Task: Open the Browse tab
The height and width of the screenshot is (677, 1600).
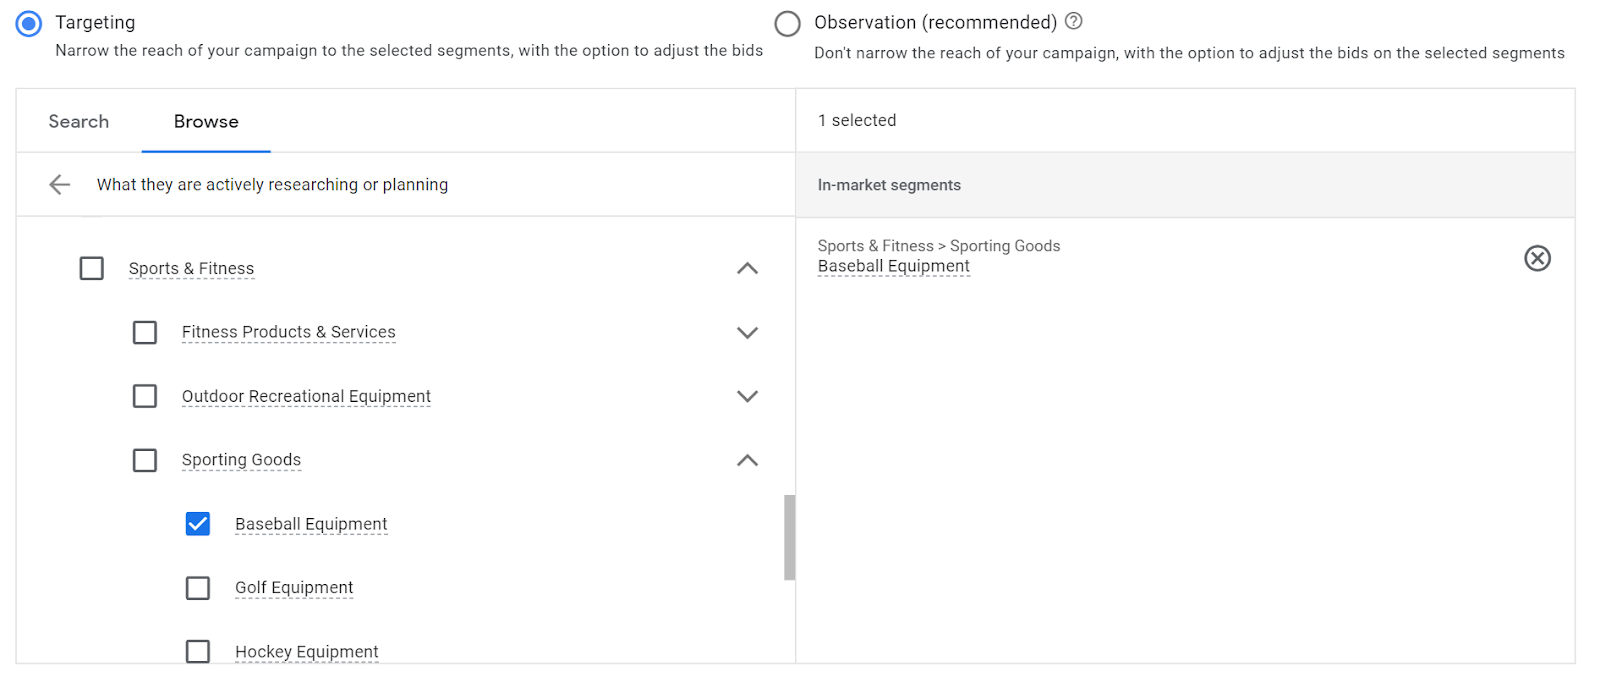Action: (206, 121)
